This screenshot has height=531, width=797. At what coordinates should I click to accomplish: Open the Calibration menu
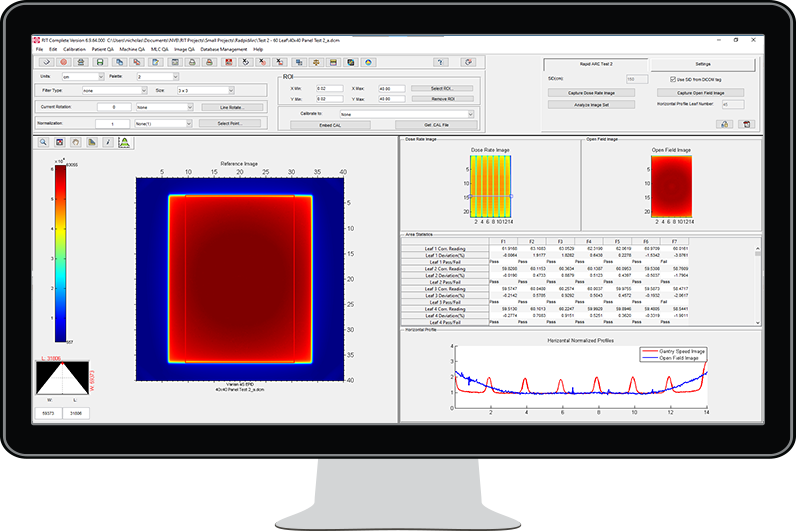point(74,49)
